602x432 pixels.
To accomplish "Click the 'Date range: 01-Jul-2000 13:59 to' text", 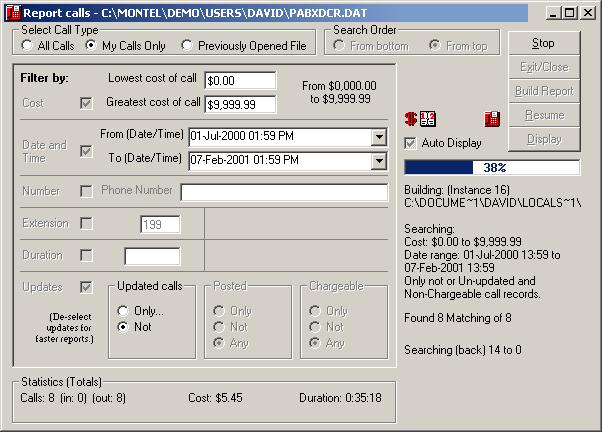I will (482, 255).
